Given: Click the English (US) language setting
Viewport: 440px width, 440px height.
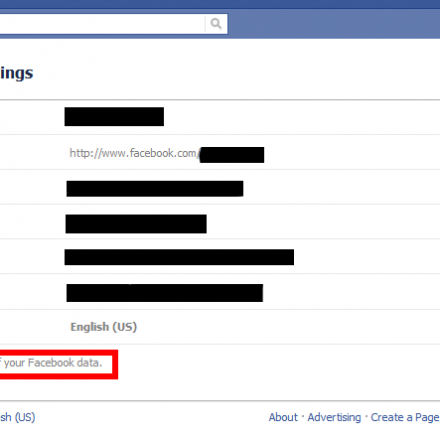Looking at the screenshot, I should (x=104, y=327).
